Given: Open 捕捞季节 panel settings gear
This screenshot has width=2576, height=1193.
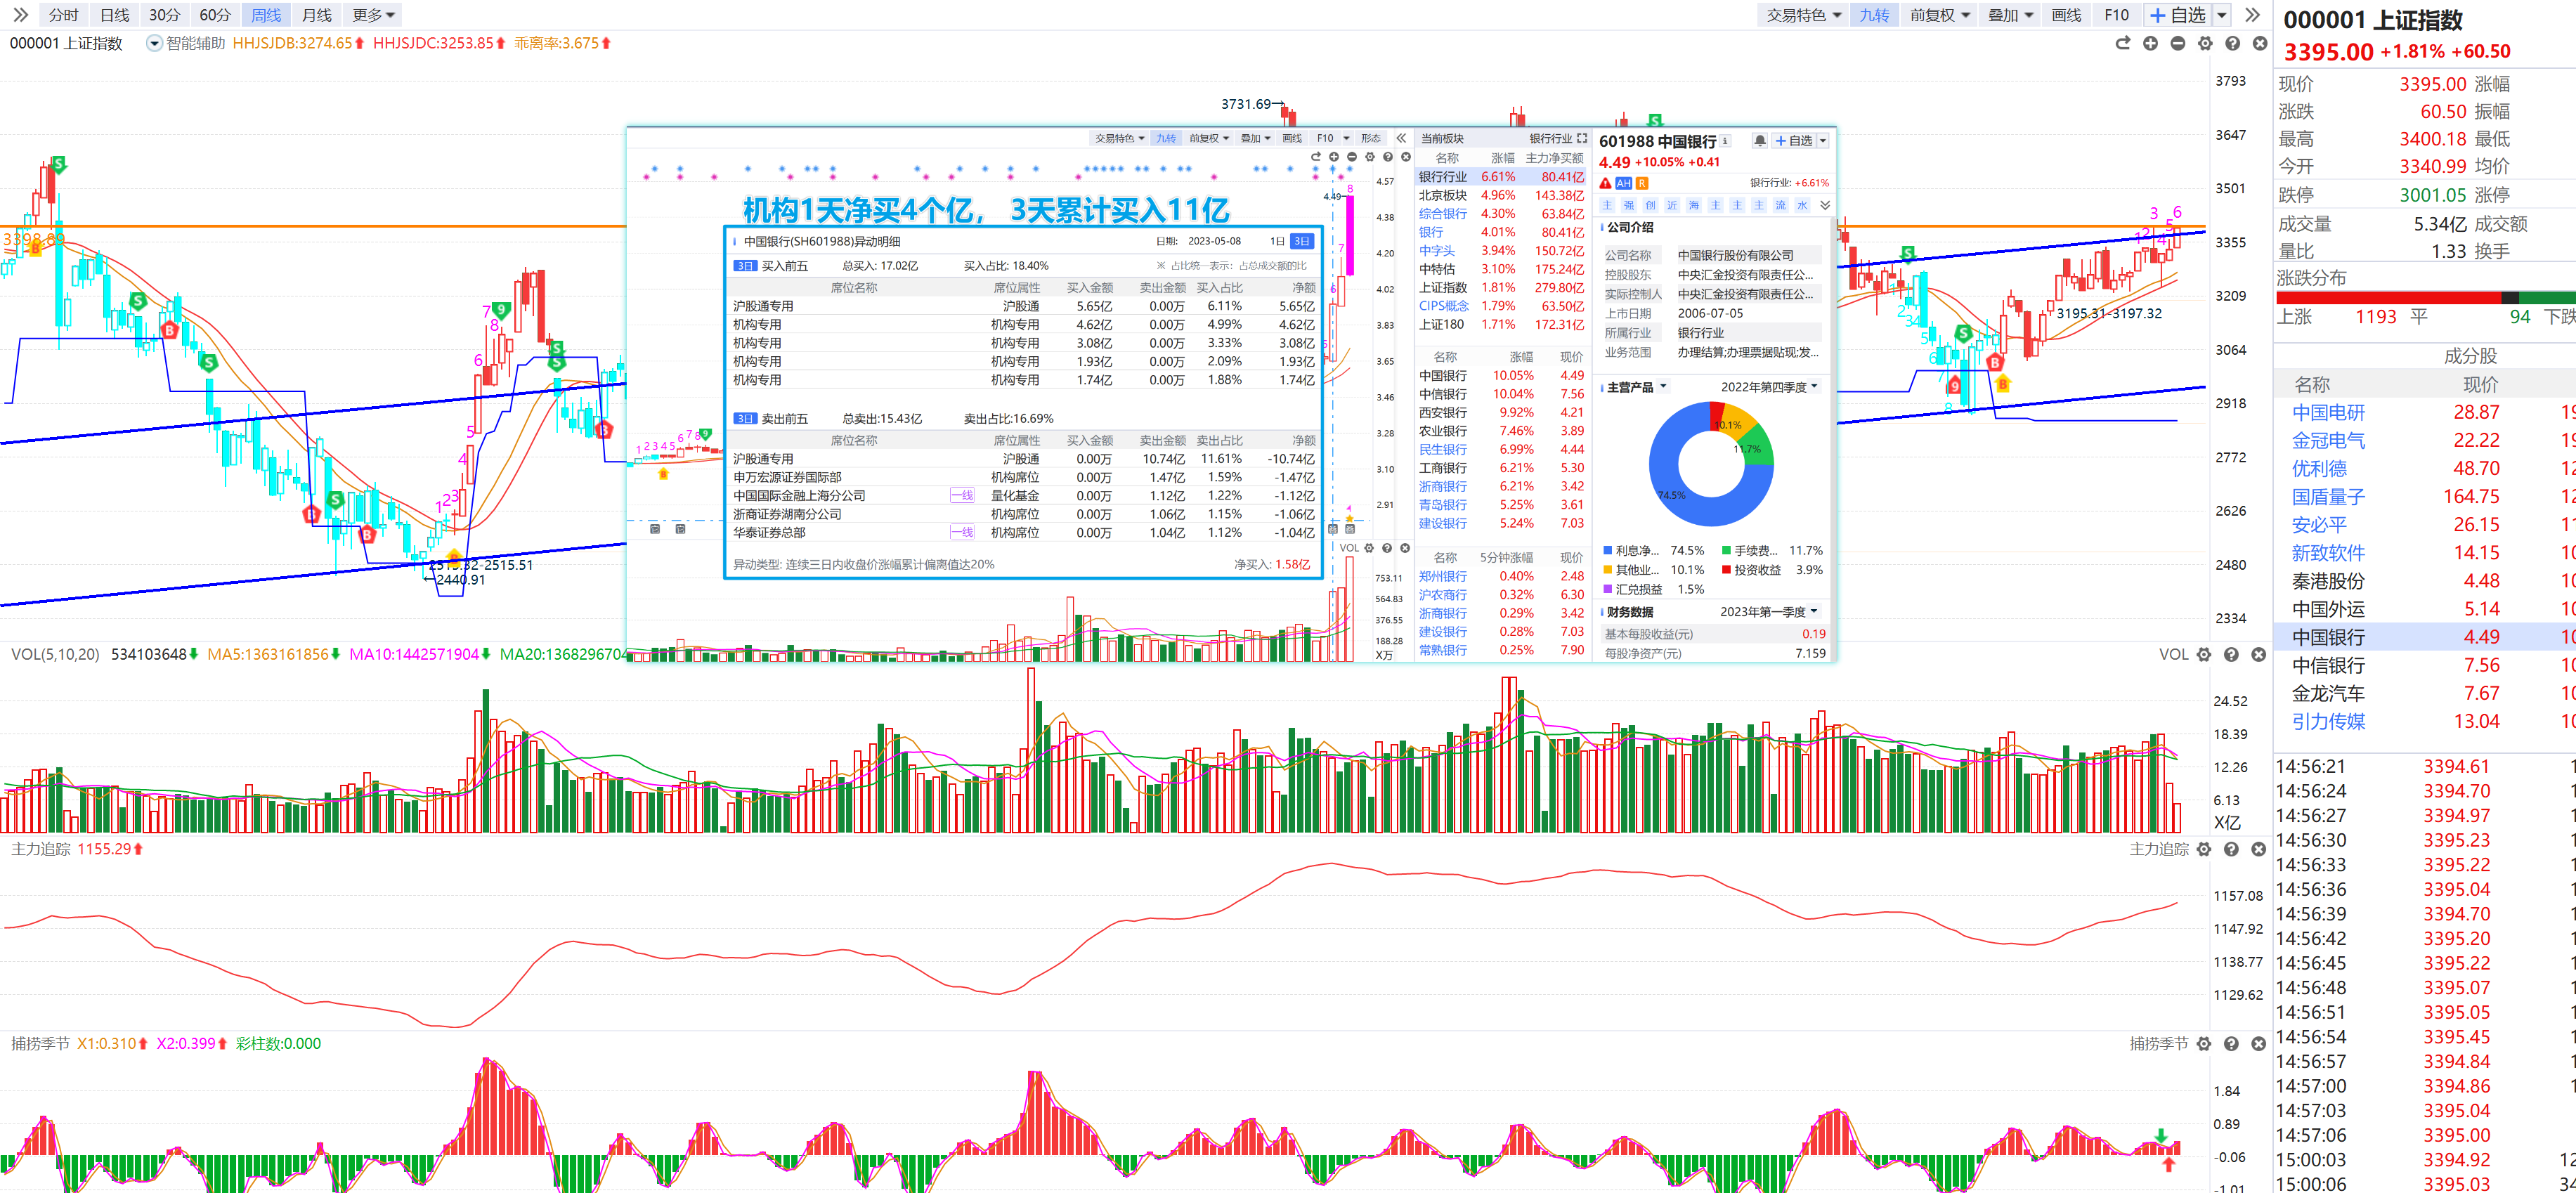Looking at the screenshot, I should tap(2204, 1043).
